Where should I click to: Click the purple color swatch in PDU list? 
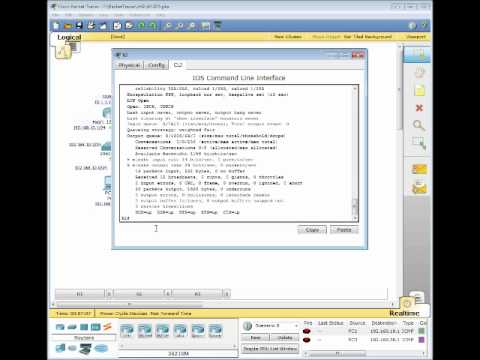[422, 340]
